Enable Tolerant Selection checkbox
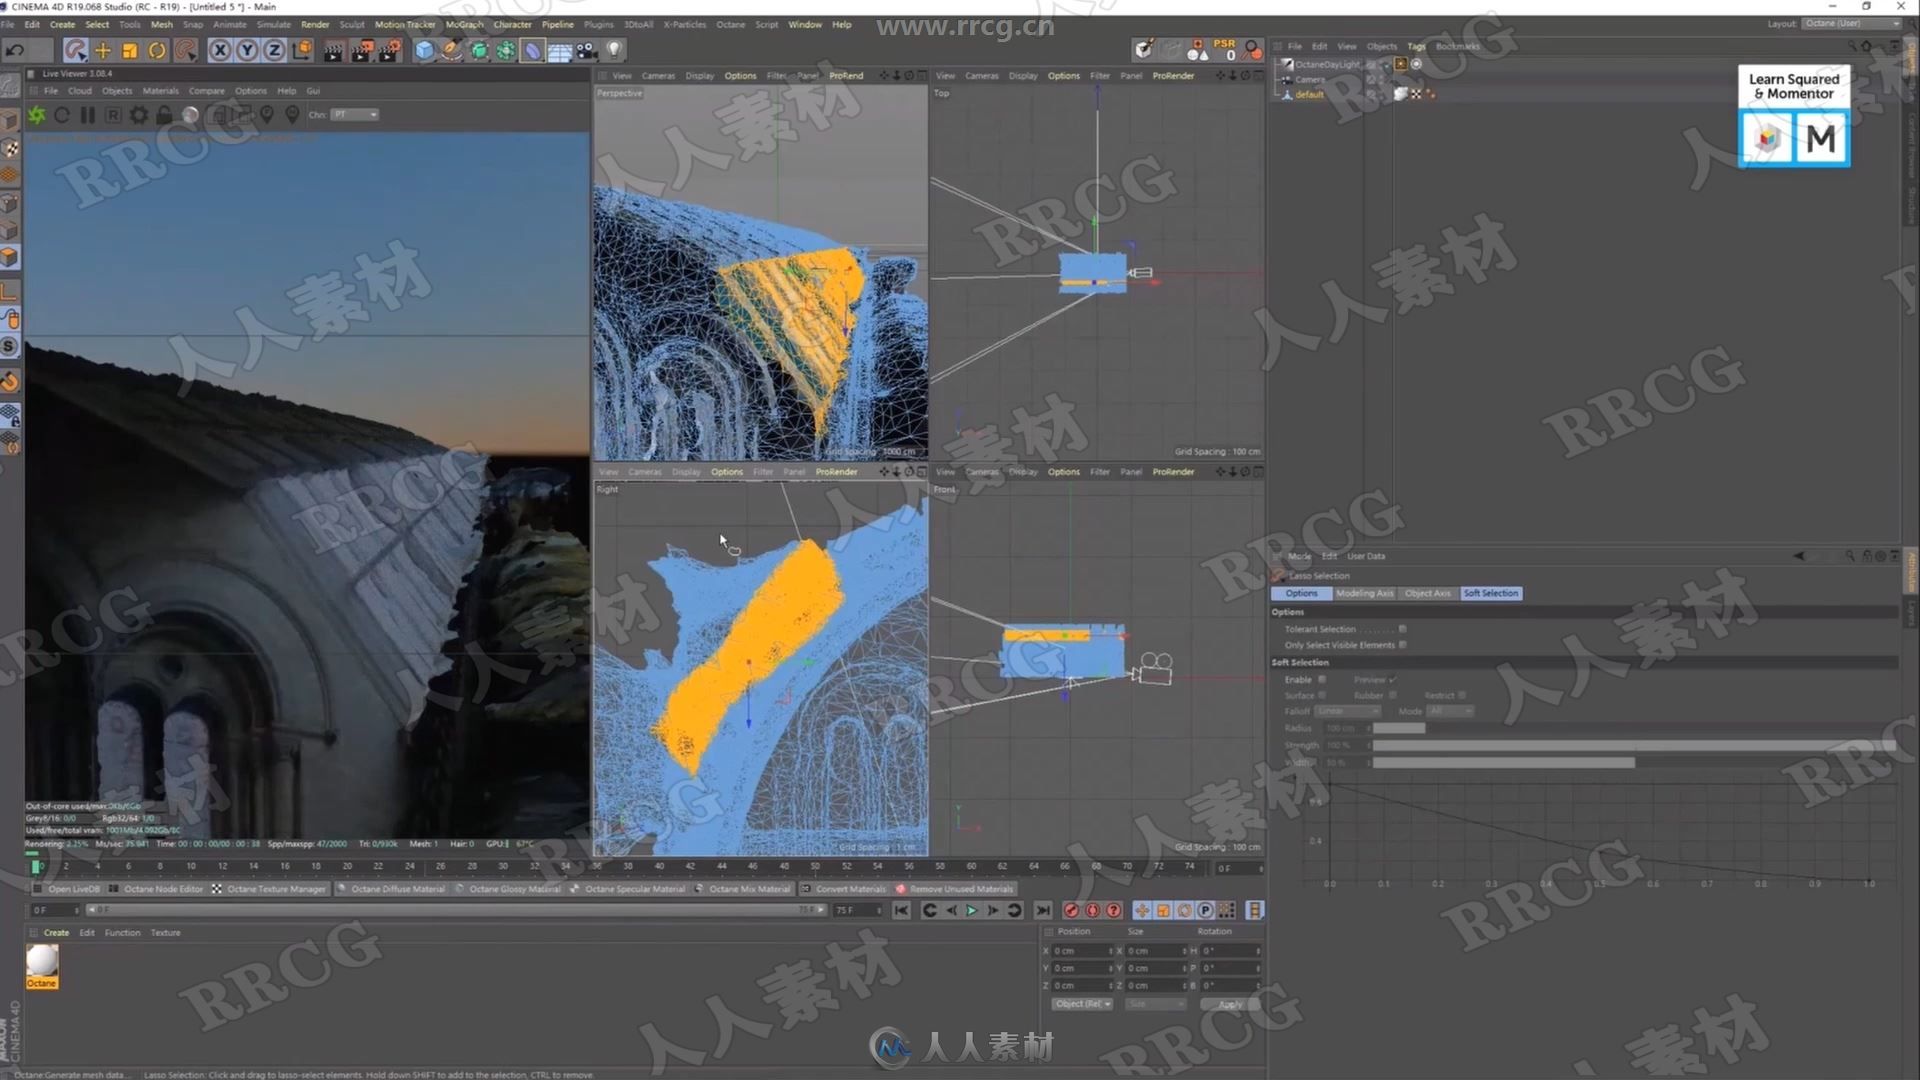1920x1080 pixels. tap(1402, 629)
